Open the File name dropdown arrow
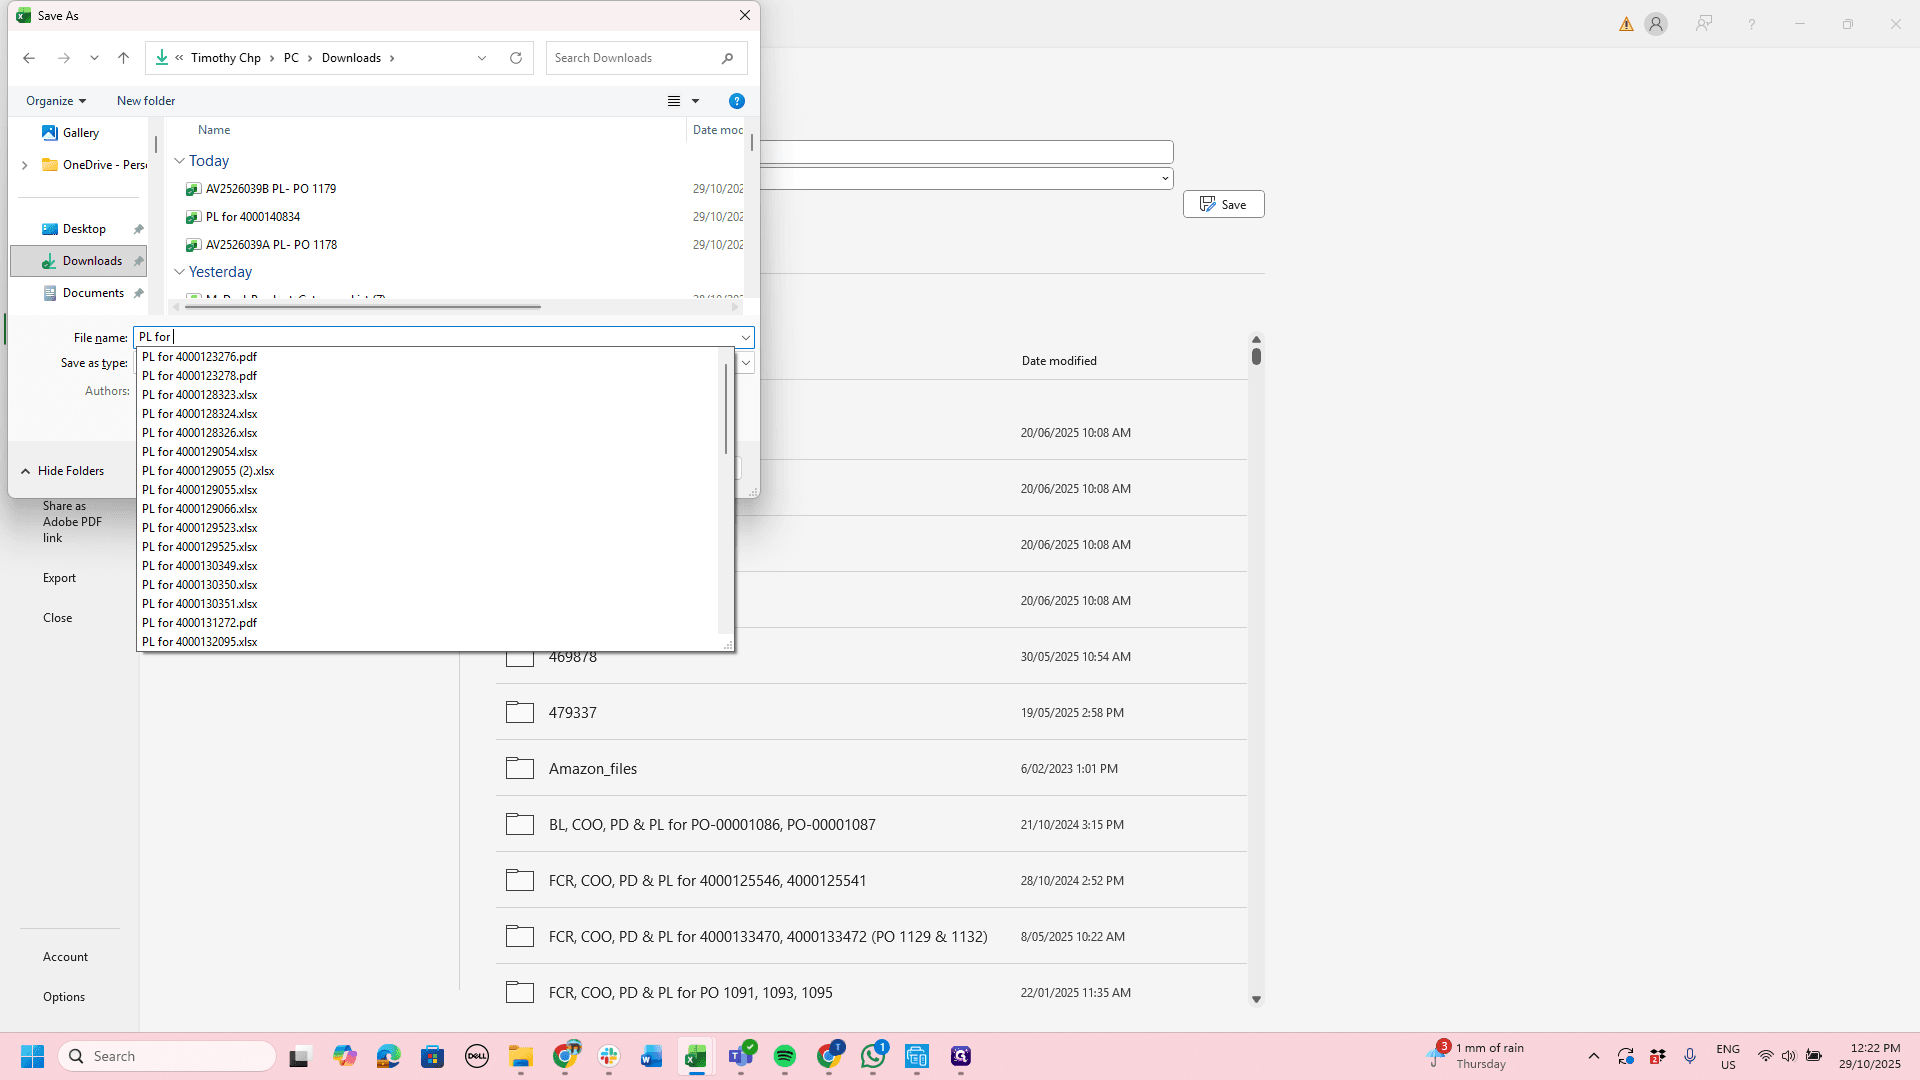 click(745, 338)
